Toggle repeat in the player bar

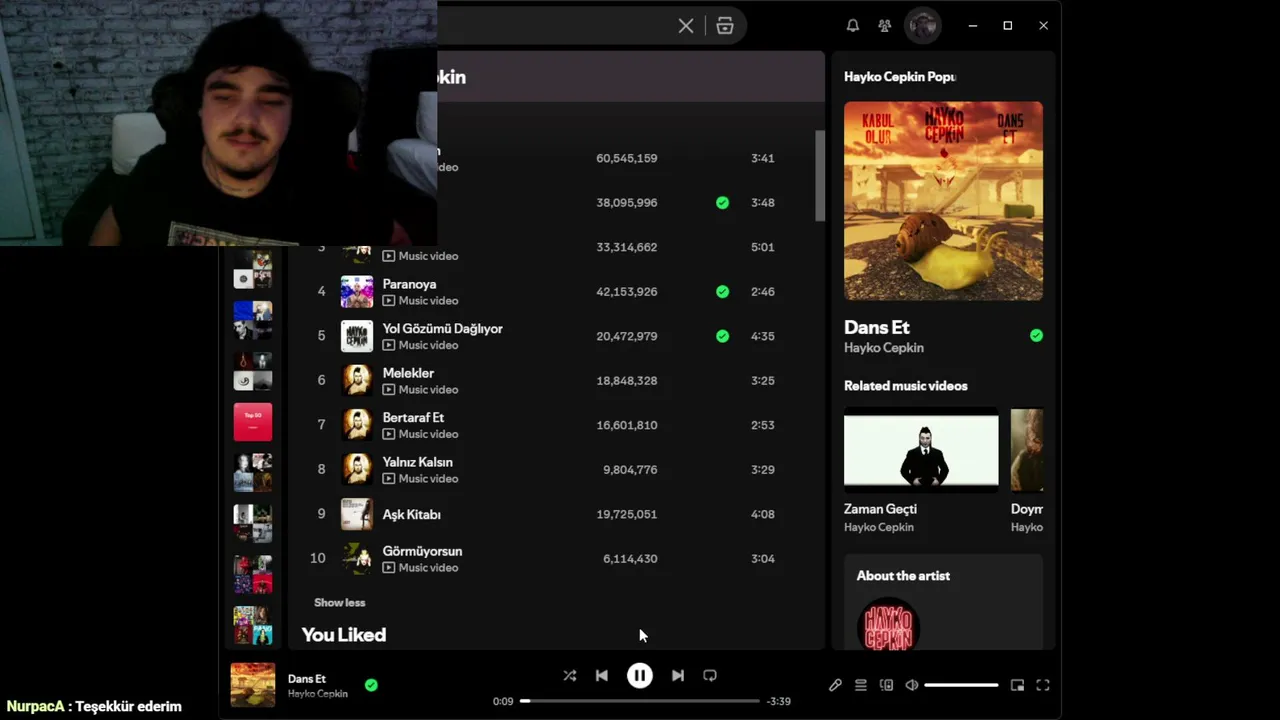(710, 676)
